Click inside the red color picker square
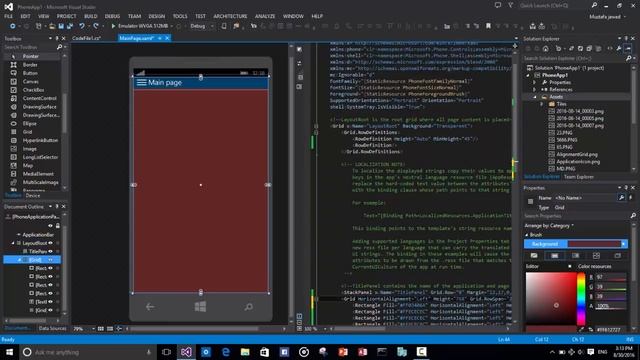The width and height of the screenshot is (640, 360). 551,298
